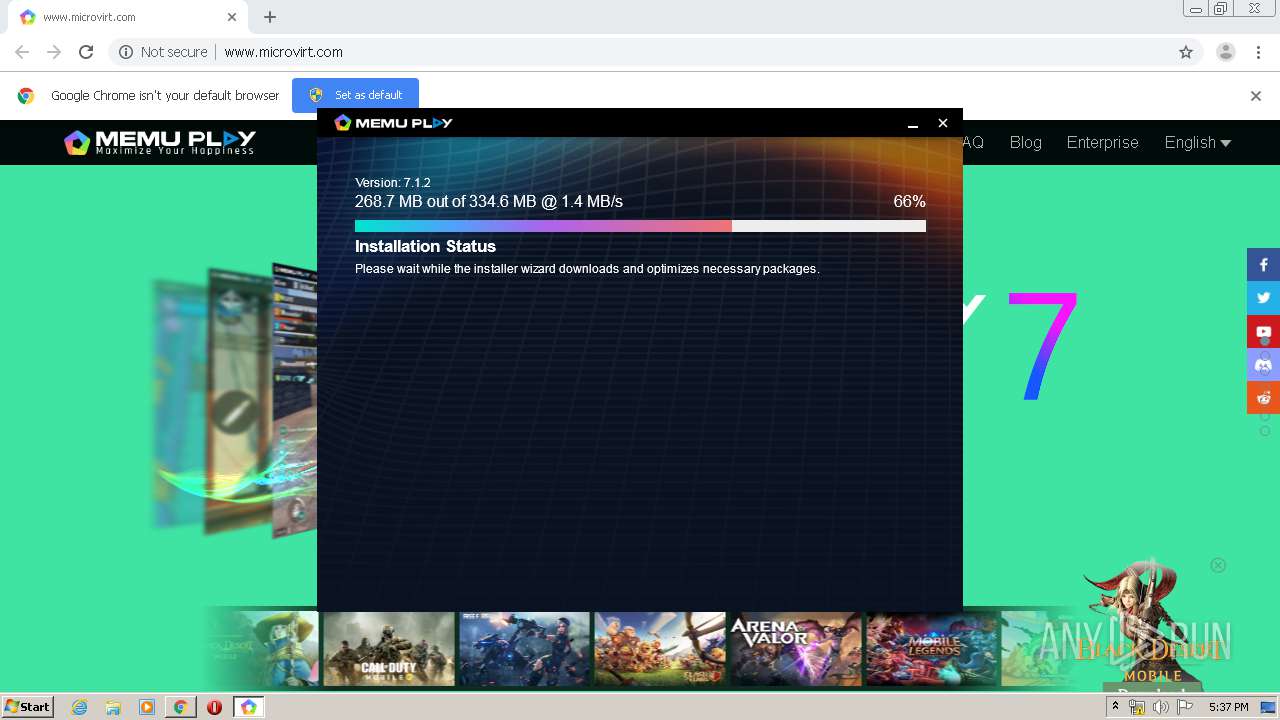Screen dimensions: 1280x720
Task: Click Set as default button
Action: point(355,95)
